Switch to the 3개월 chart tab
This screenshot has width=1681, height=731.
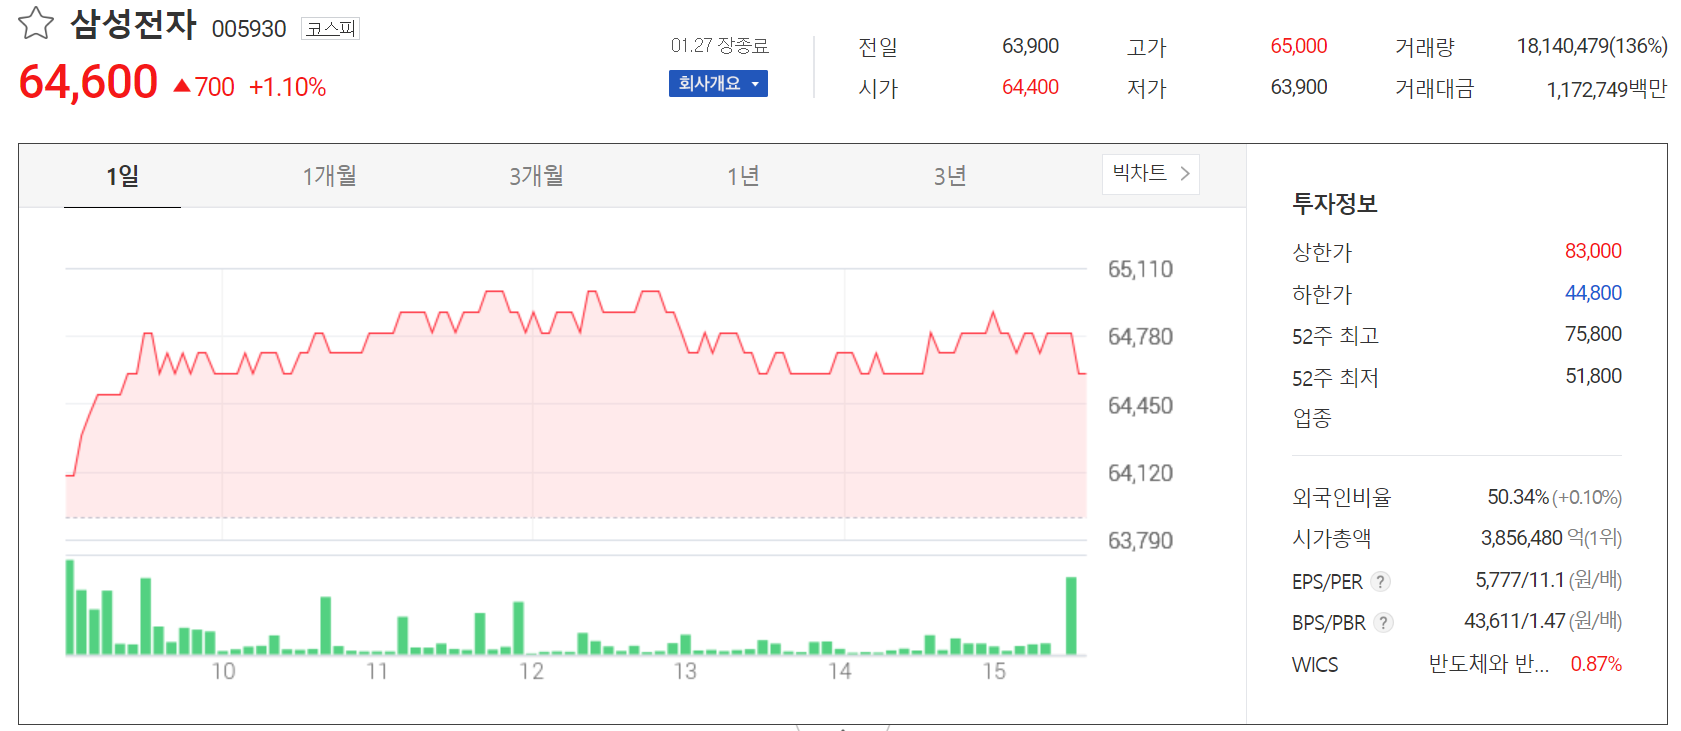(x=536, y=176)
